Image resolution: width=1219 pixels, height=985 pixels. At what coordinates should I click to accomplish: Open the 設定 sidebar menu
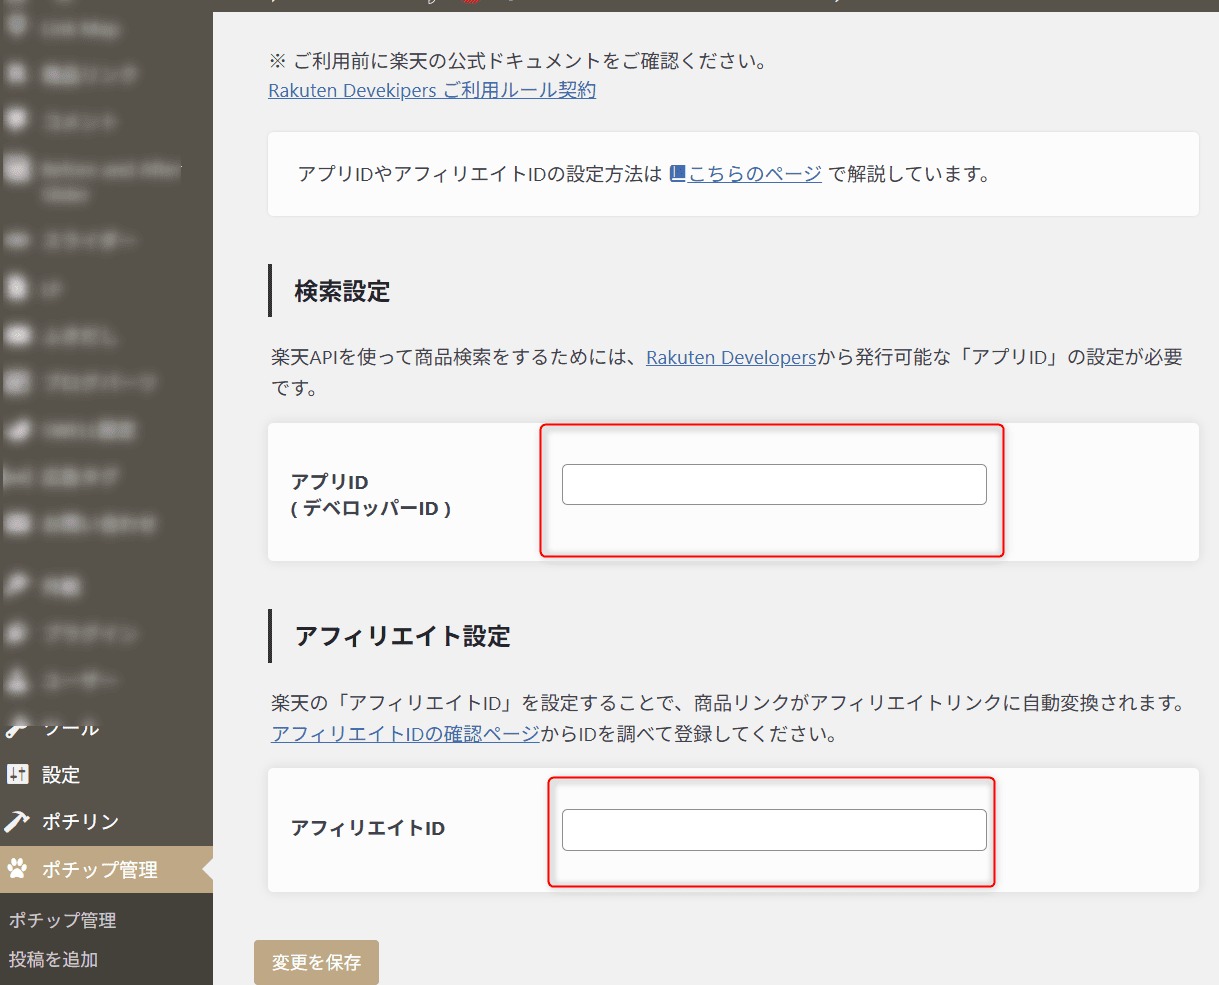(x=61, y=775)
